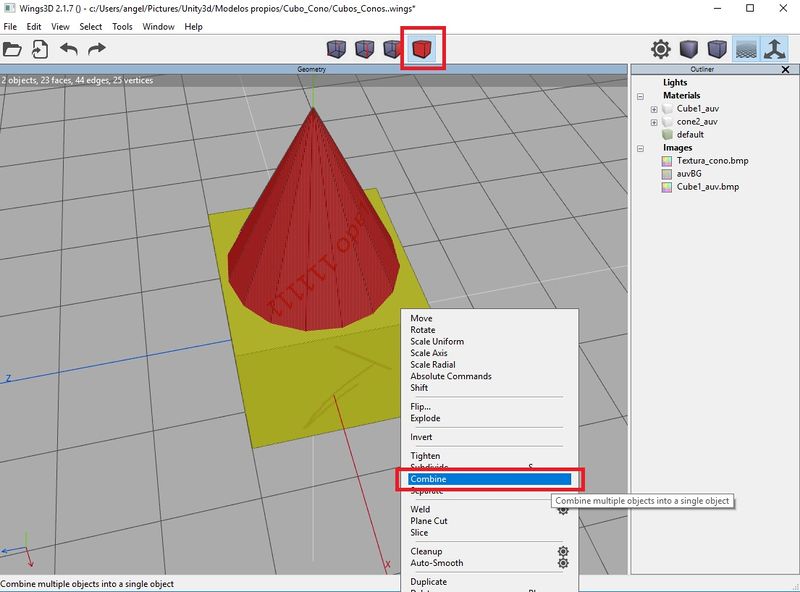800x592 pixels.
Task: Toggle the axes display icon
Action: click(774, 49)
